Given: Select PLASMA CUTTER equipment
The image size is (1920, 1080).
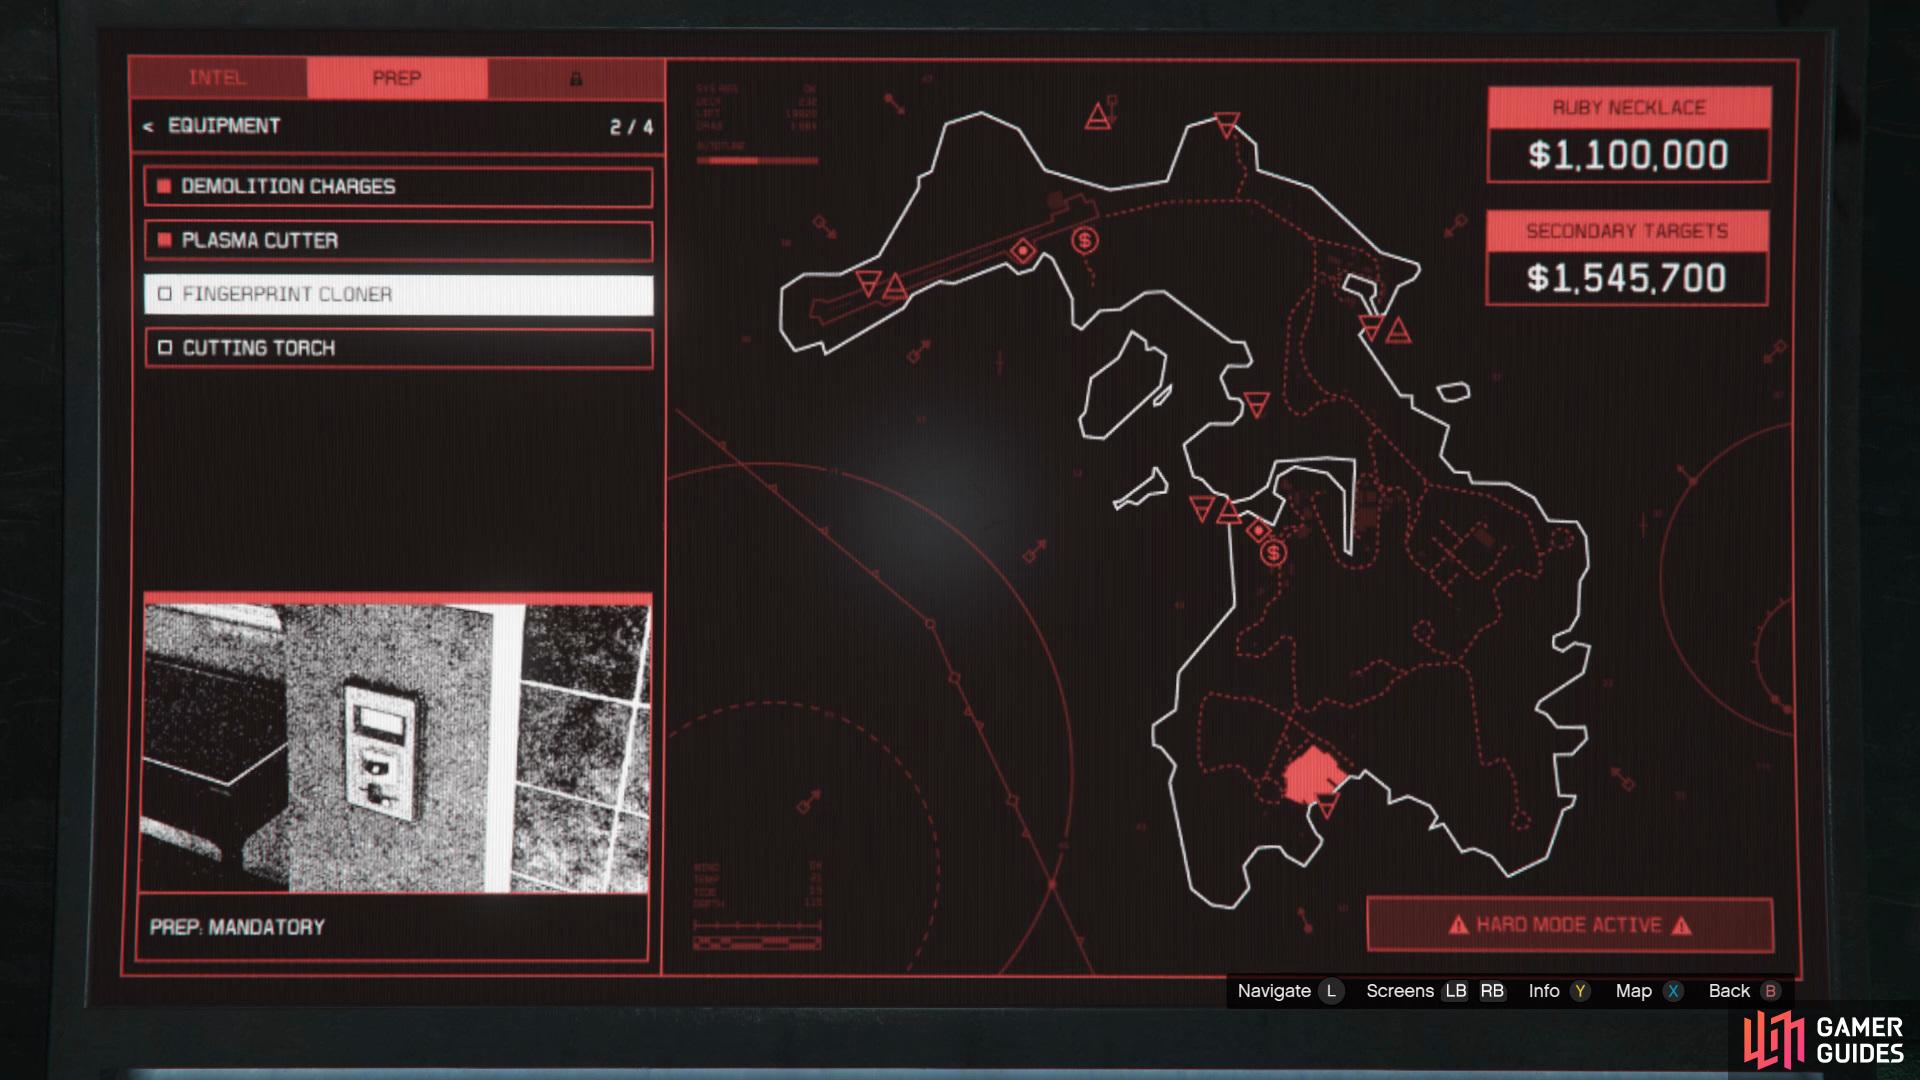Looking at the screenshot, I should coord(398,241).
